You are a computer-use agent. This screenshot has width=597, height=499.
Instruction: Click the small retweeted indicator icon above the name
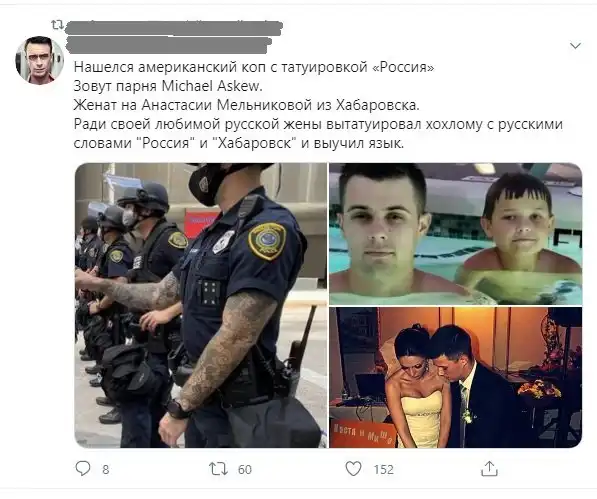coord(57,25)
